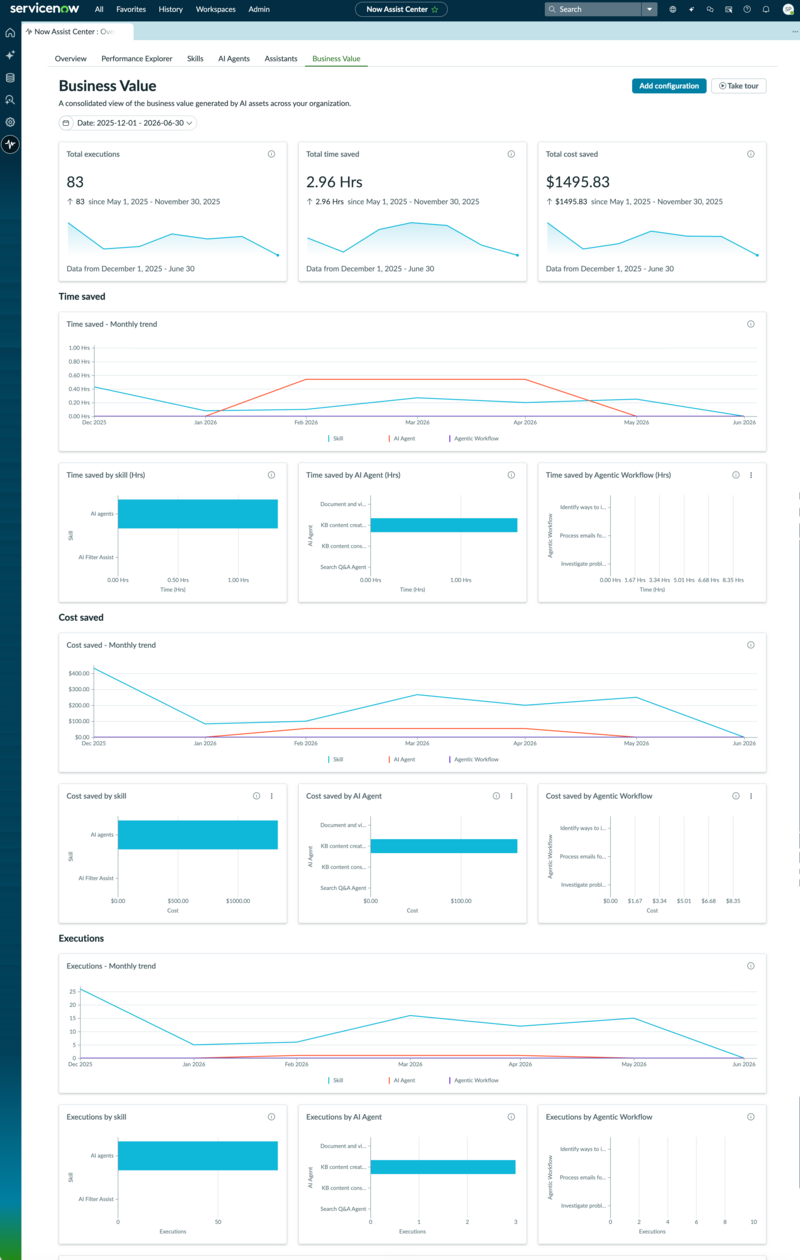Viewport: 800px width, 1260px height.
Task: Click info icon on Time saved - Monthly trend
Action: click(x=751, y=324)
